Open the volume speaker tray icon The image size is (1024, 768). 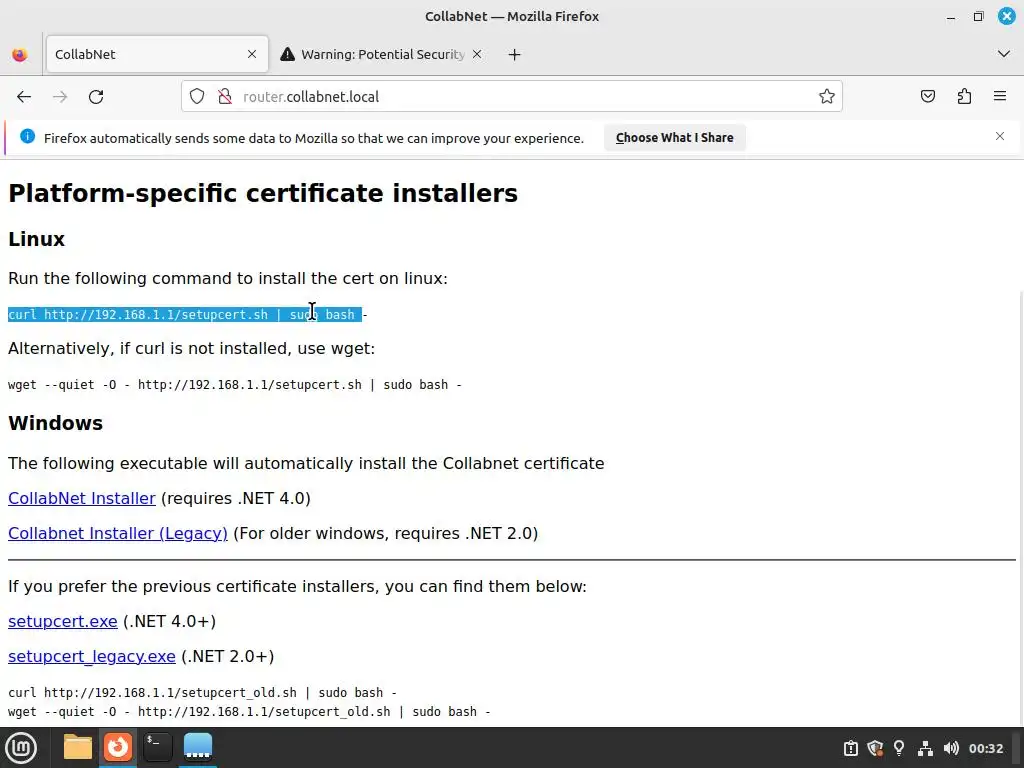coord(951,748)
